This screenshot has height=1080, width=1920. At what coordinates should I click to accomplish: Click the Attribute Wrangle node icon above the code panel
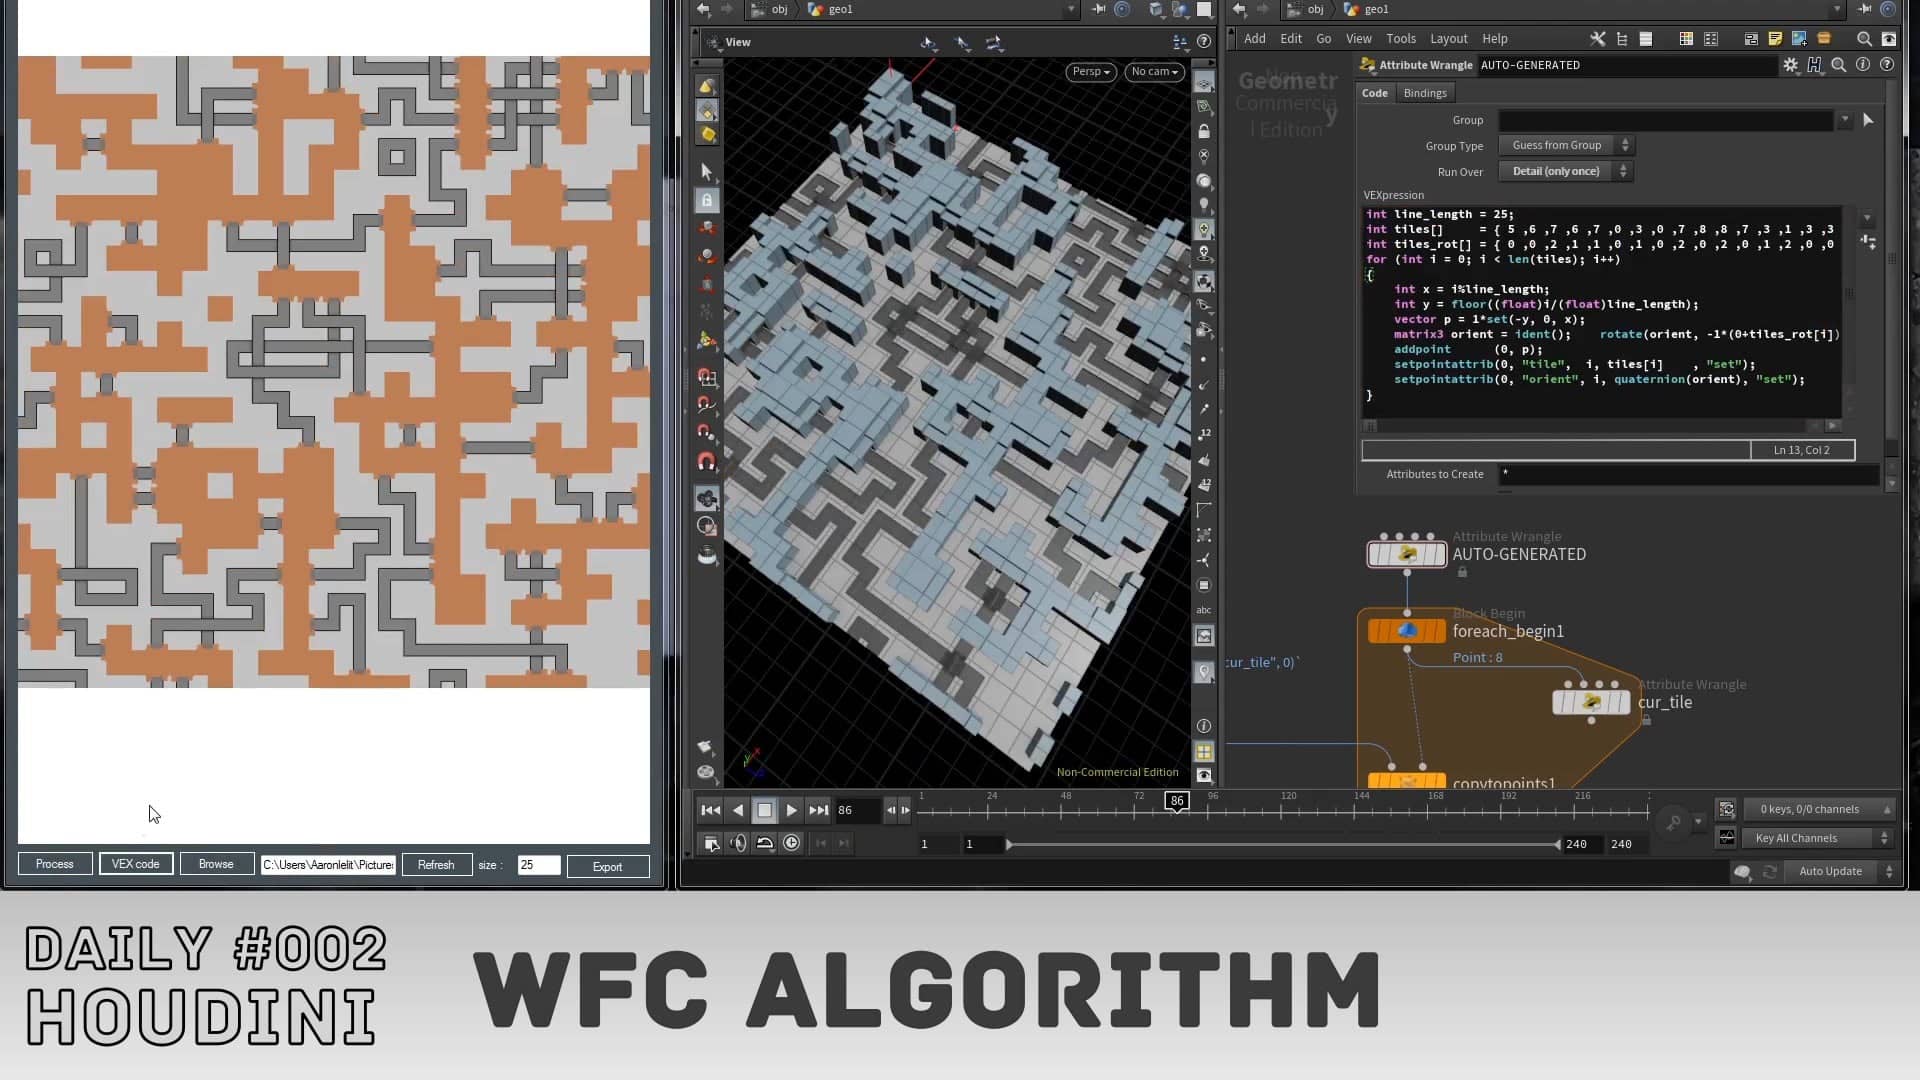click(x=1367, y=65)
